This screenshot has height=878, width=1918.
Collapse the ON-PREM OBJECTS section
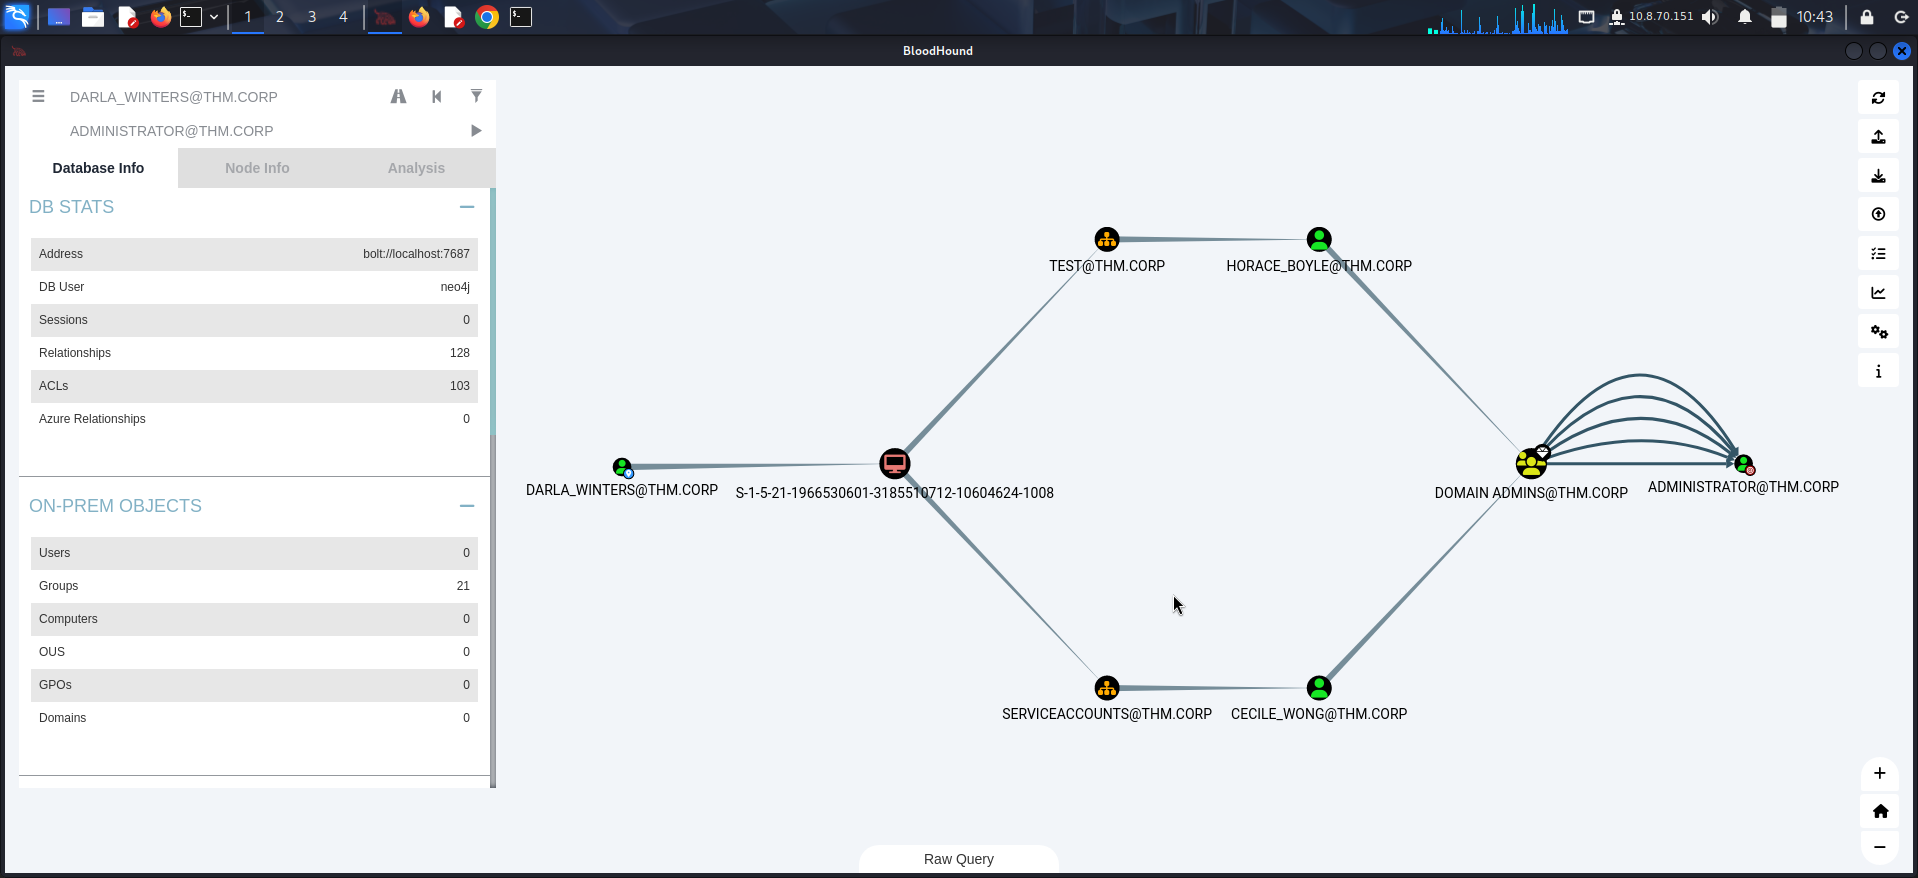(466, 506)
